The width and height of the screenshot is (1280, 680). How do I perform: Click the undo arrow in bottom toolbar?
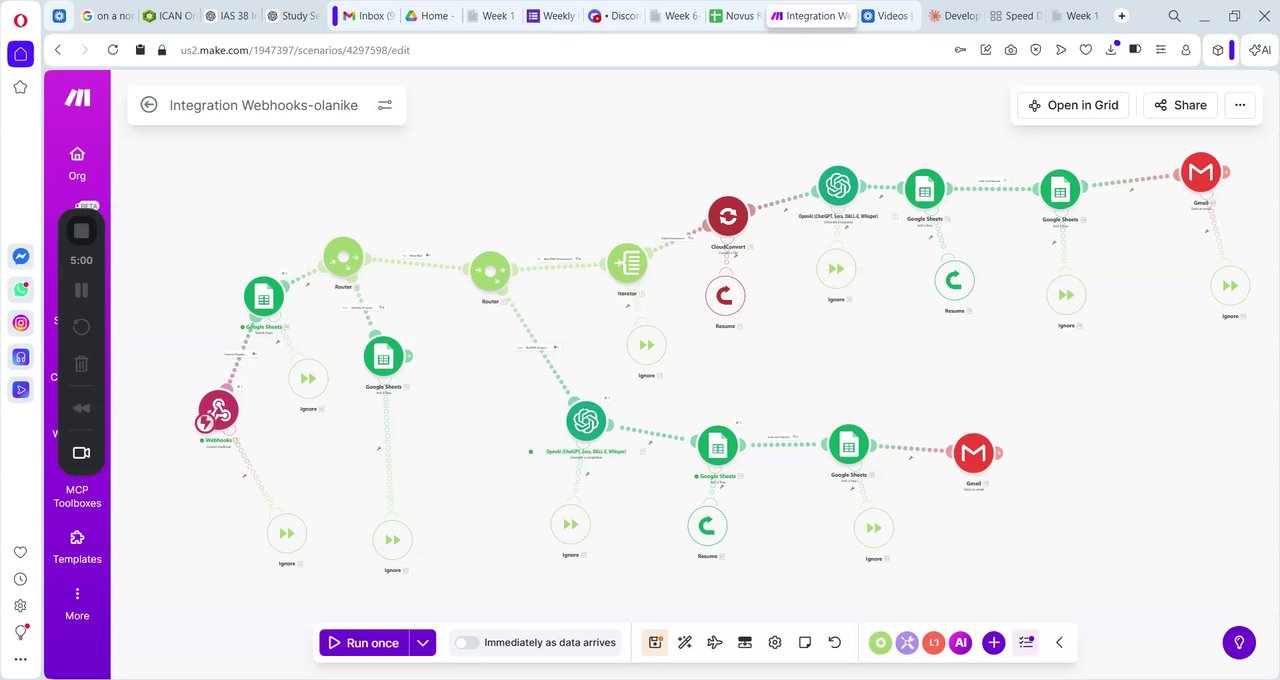[835, 643]
